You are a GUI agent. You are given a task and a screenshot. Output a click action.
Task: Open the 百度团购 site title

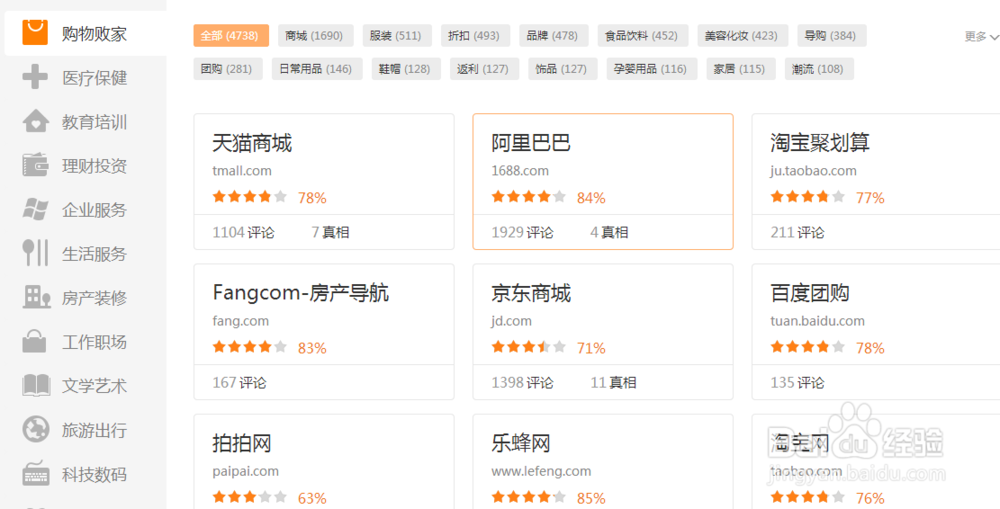click(810, 293)
